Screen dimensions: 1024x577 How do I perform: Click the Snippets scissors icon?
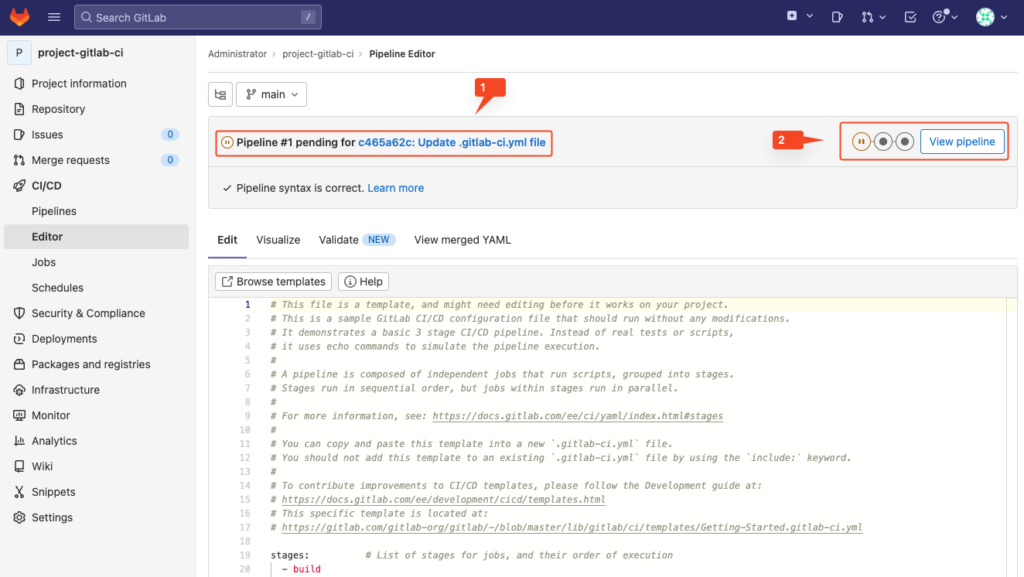pos(19,491)
